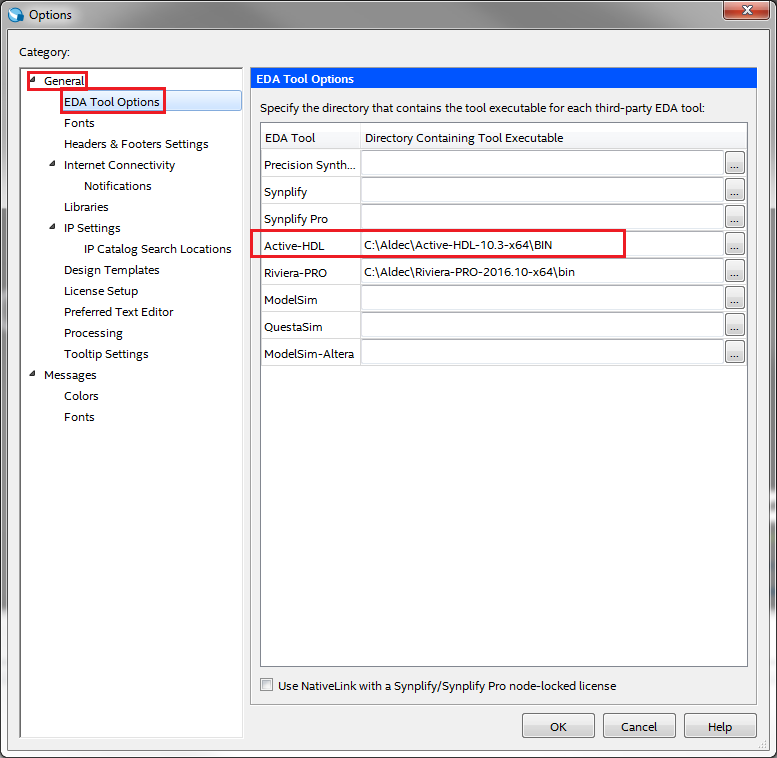The height and width of the screenshot is (758, 777).
Task: Open Help for the Options dialog
Action: [720, 726]
